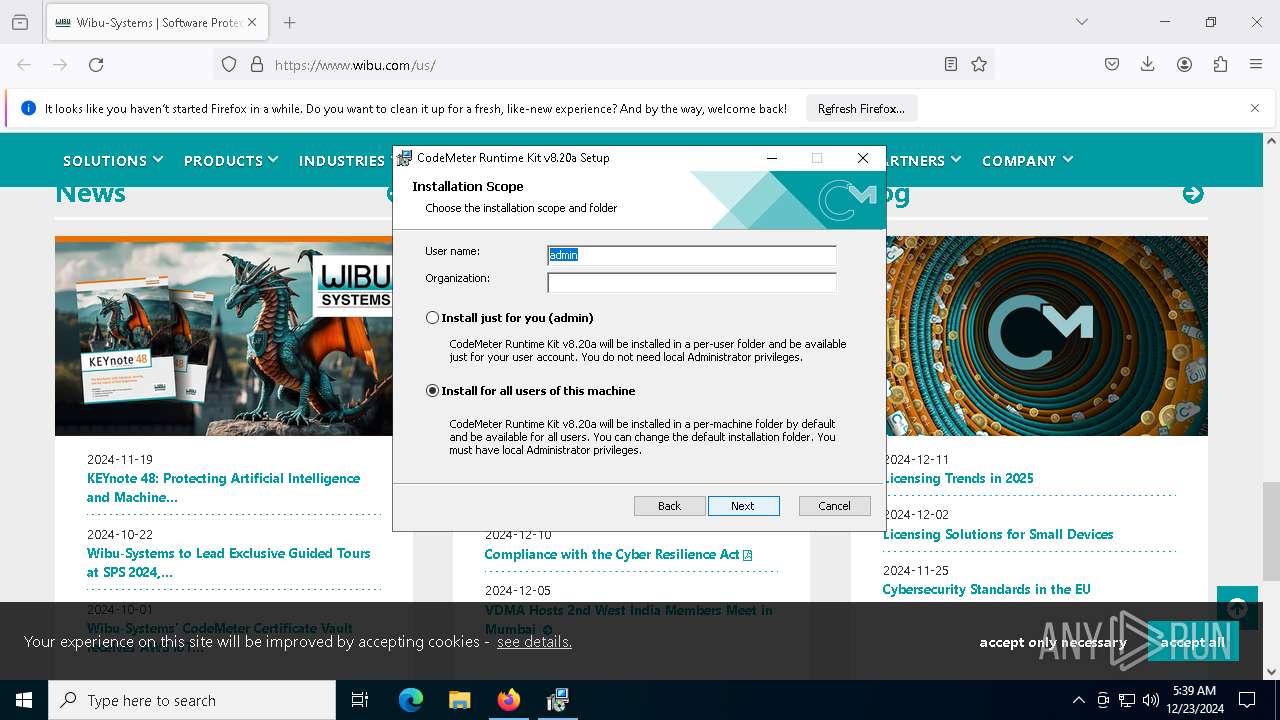Expand the SOLUTIONS menu
1280x720 pixels.
pyautogui.click(x=113, y=160)
